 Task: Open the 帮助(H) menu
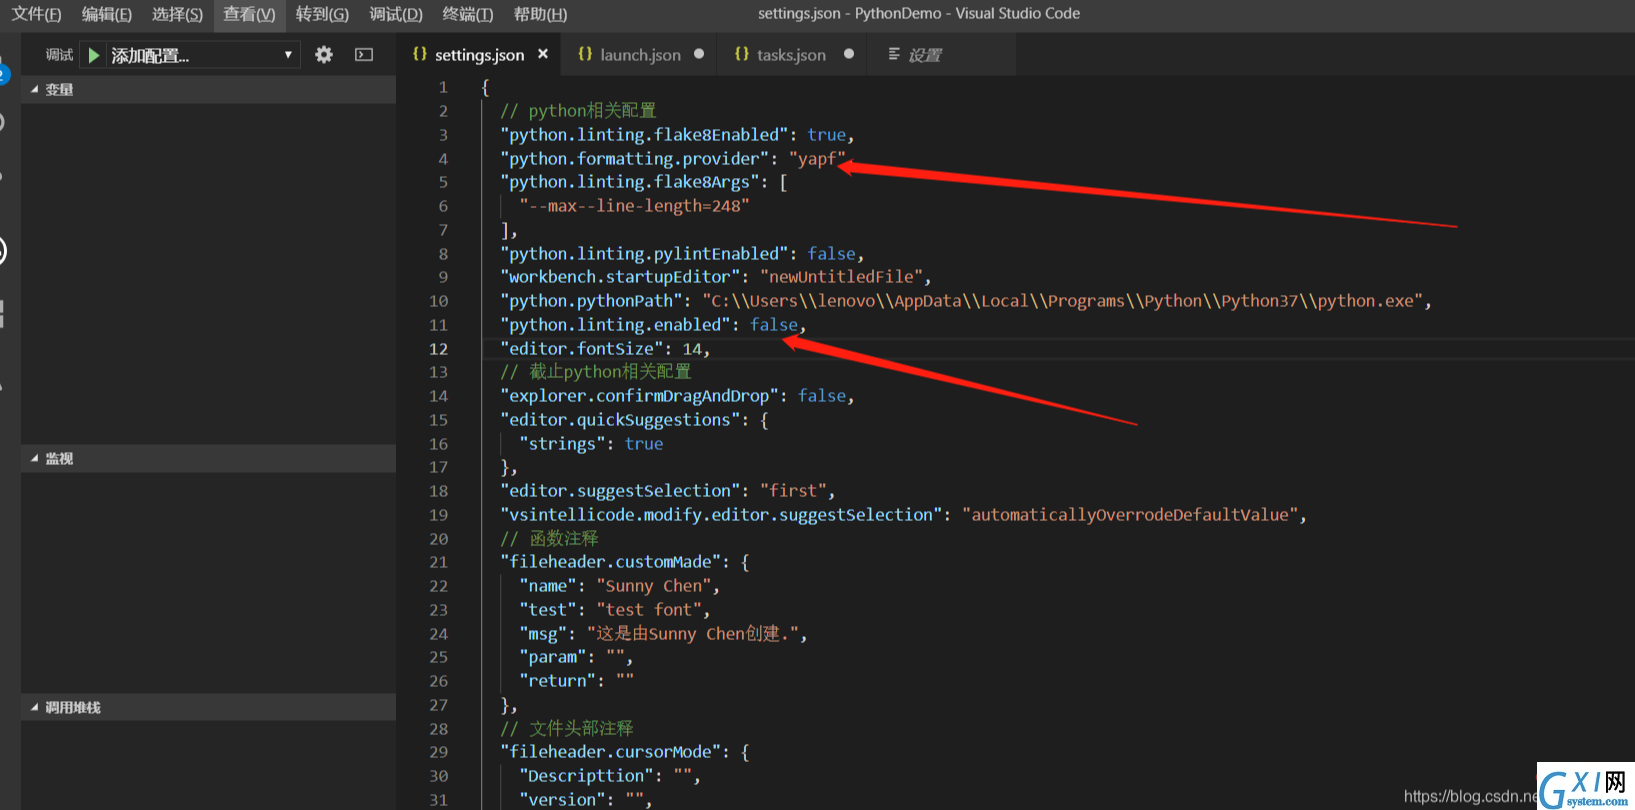pos(540,14)
